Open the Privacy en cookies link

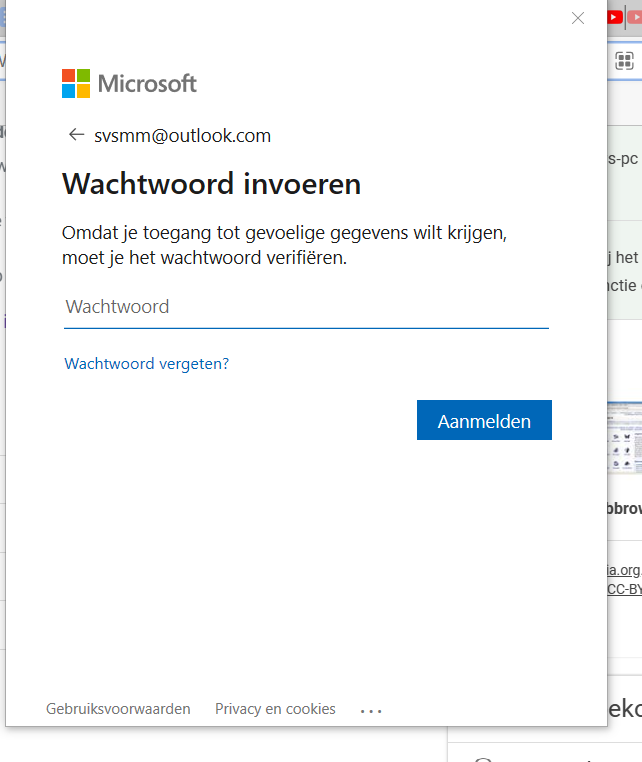point(275,709)
